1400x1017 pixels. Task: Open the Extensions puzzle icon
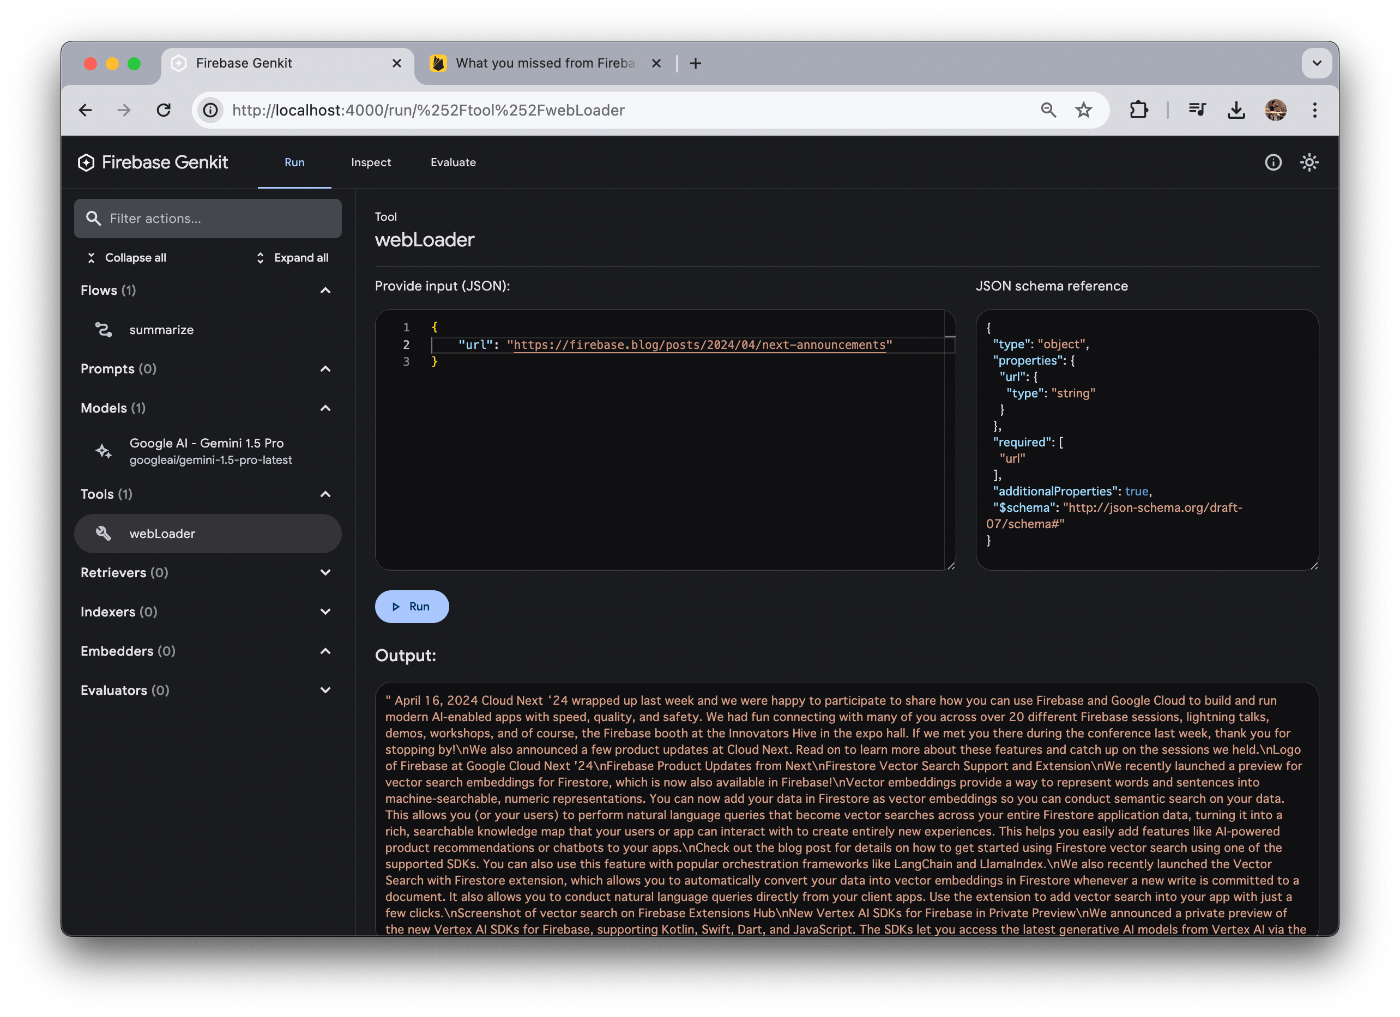pos(1139,110)
